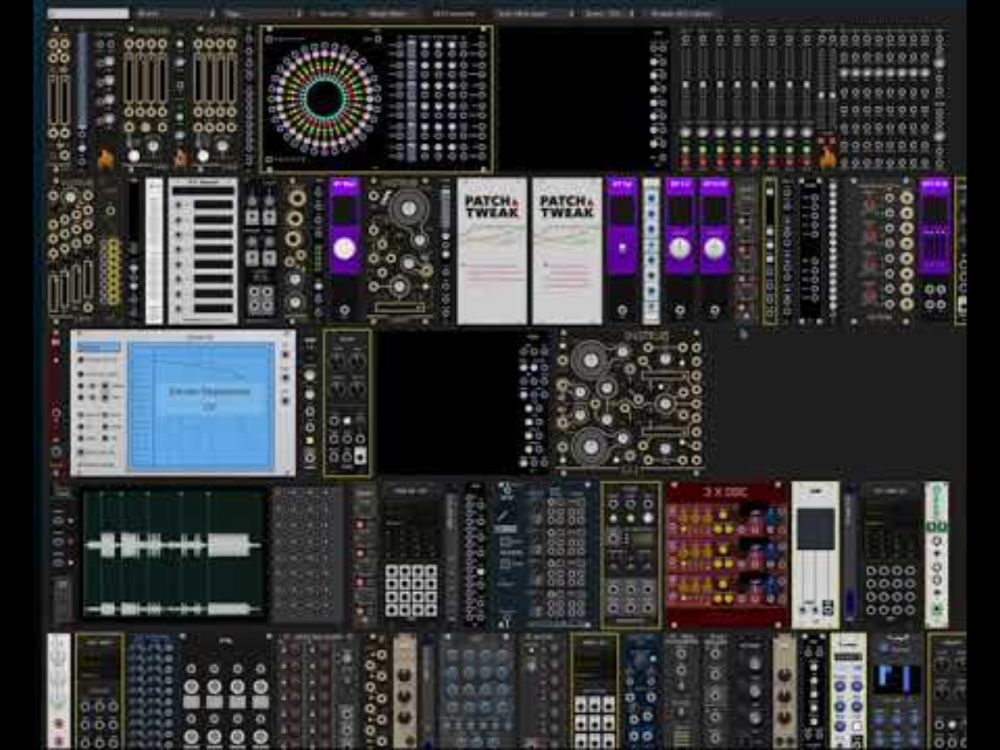Image resolution: width=1000 pixels, height=750 pixels.
Task: Open the Sort order dropdown
Action: (x=534, y=13)
